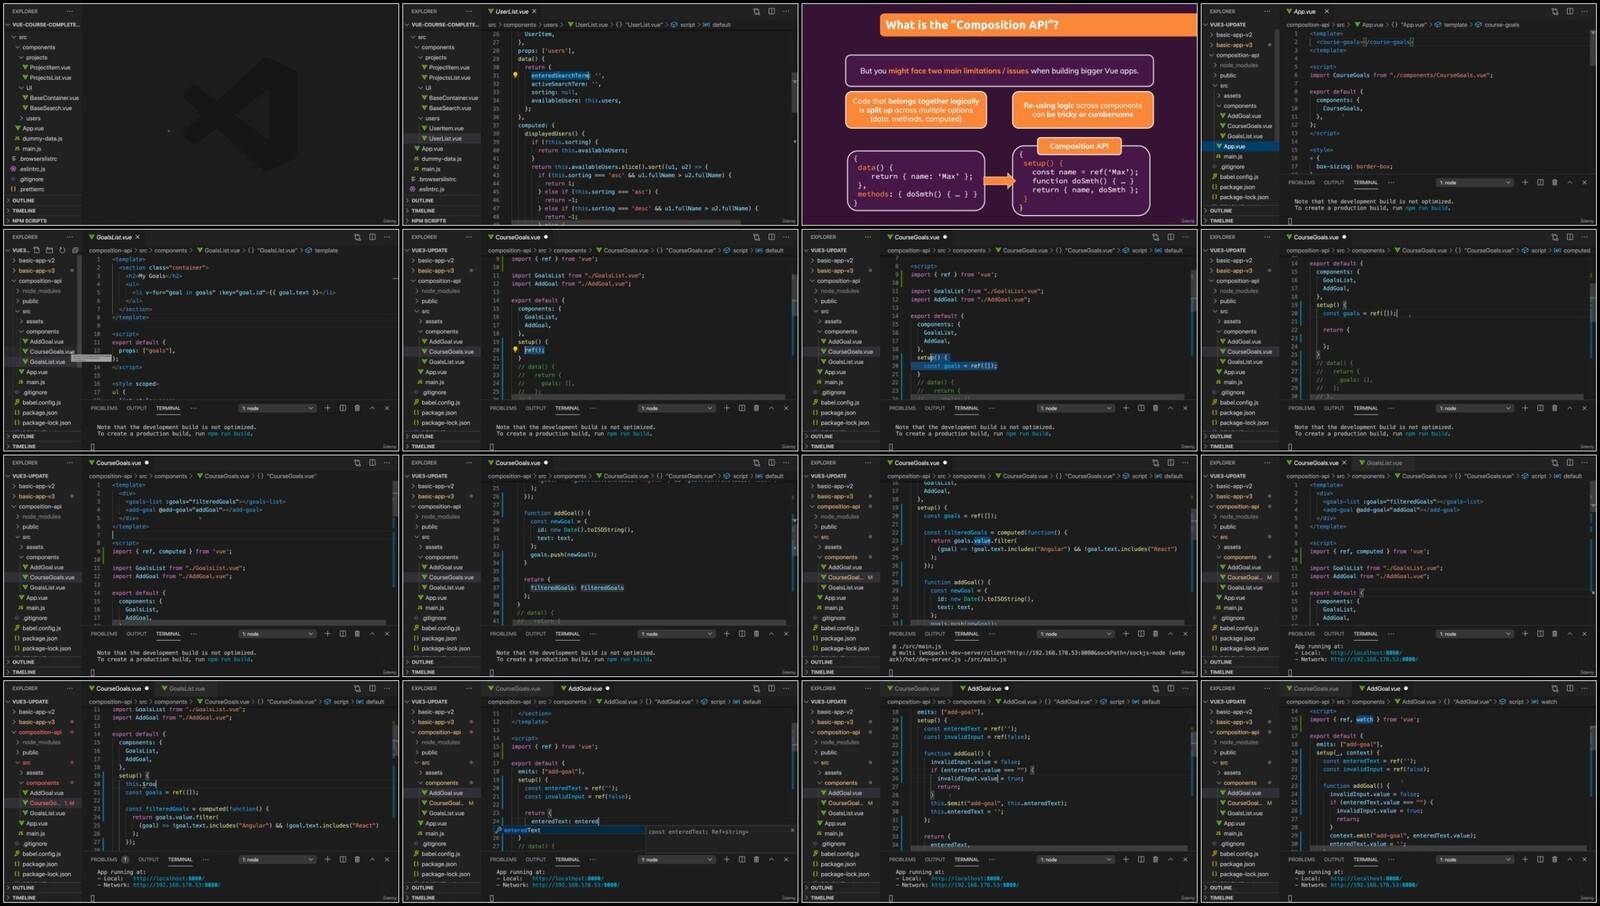Close the App.vue tab
The image size is (1600, 906).
(x=1325, y=11)
